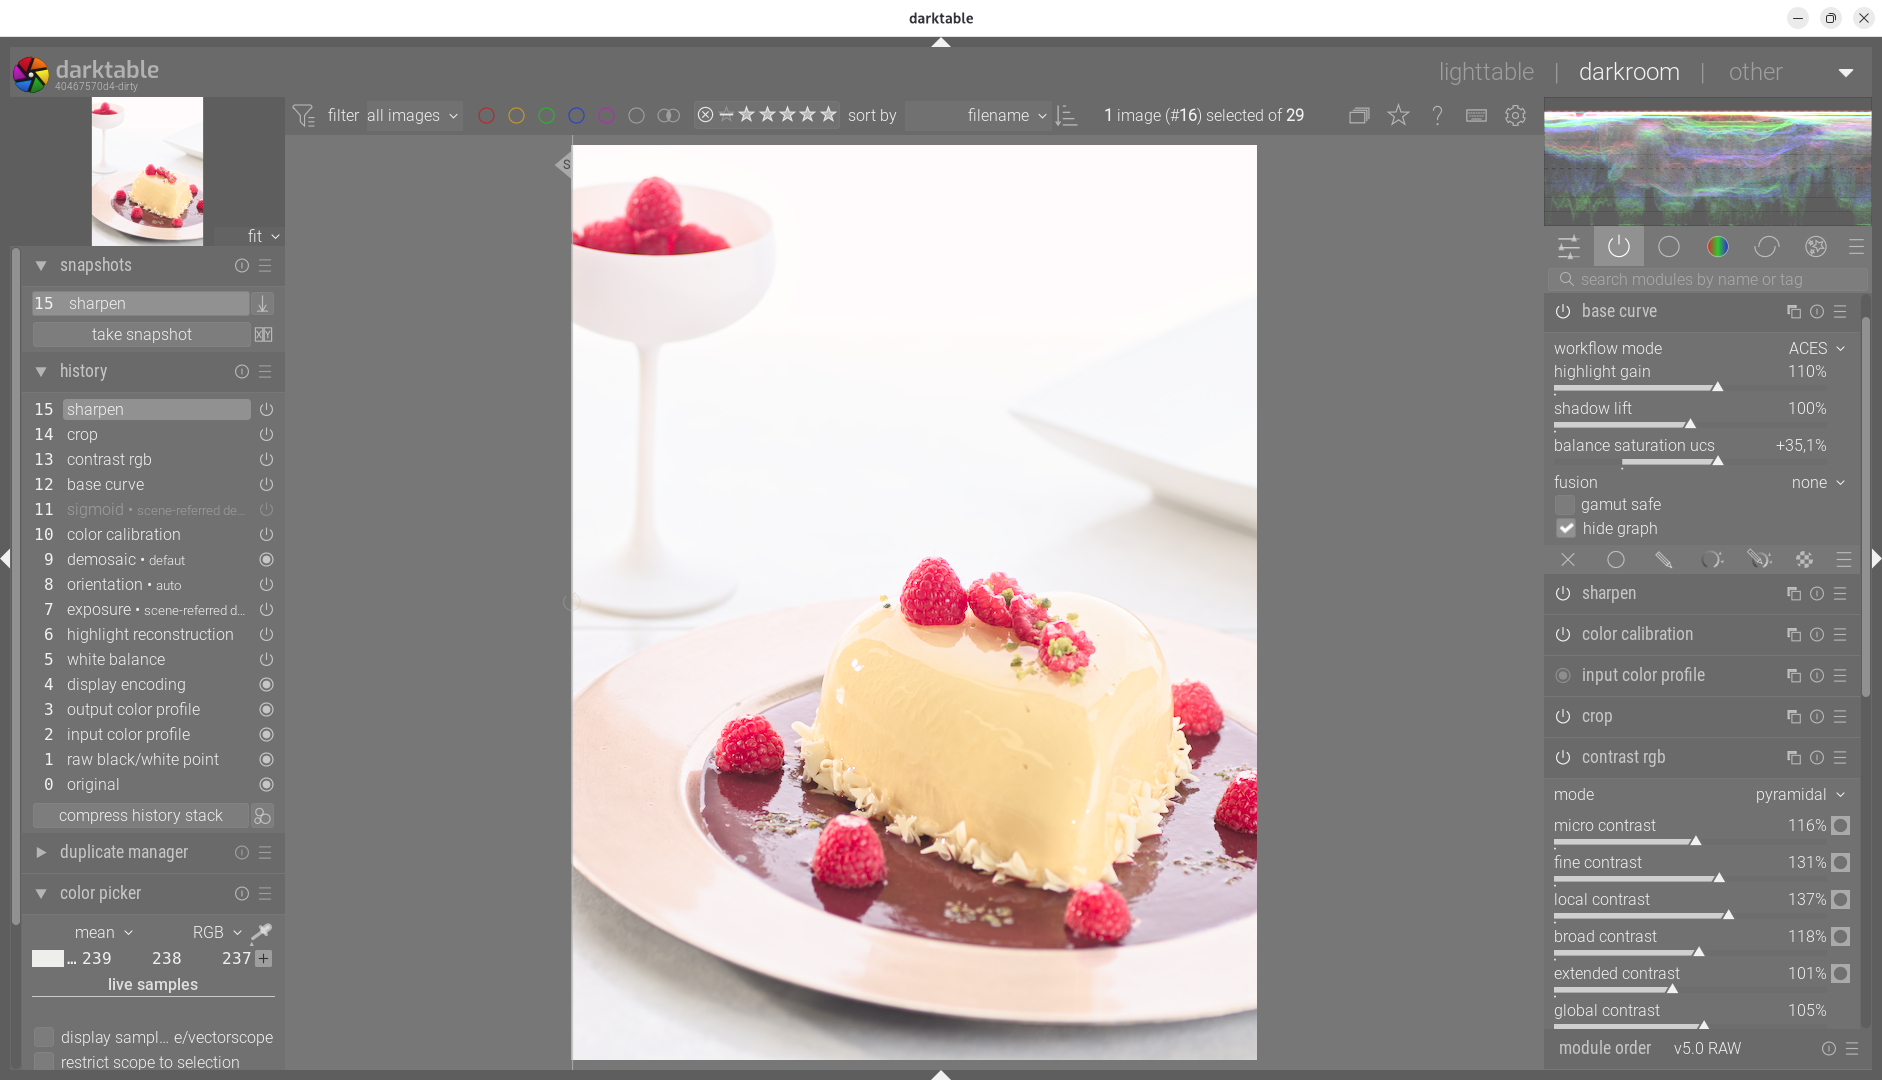Toggle the crop module power switch
This screenshot has height=1080, width=1882.
click(x=1562, y=717)
